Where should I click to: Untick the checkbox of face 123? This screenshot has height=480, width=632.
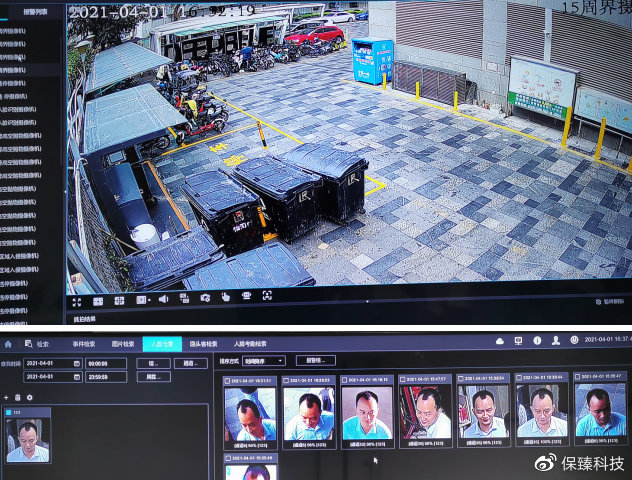coord(8,412)
